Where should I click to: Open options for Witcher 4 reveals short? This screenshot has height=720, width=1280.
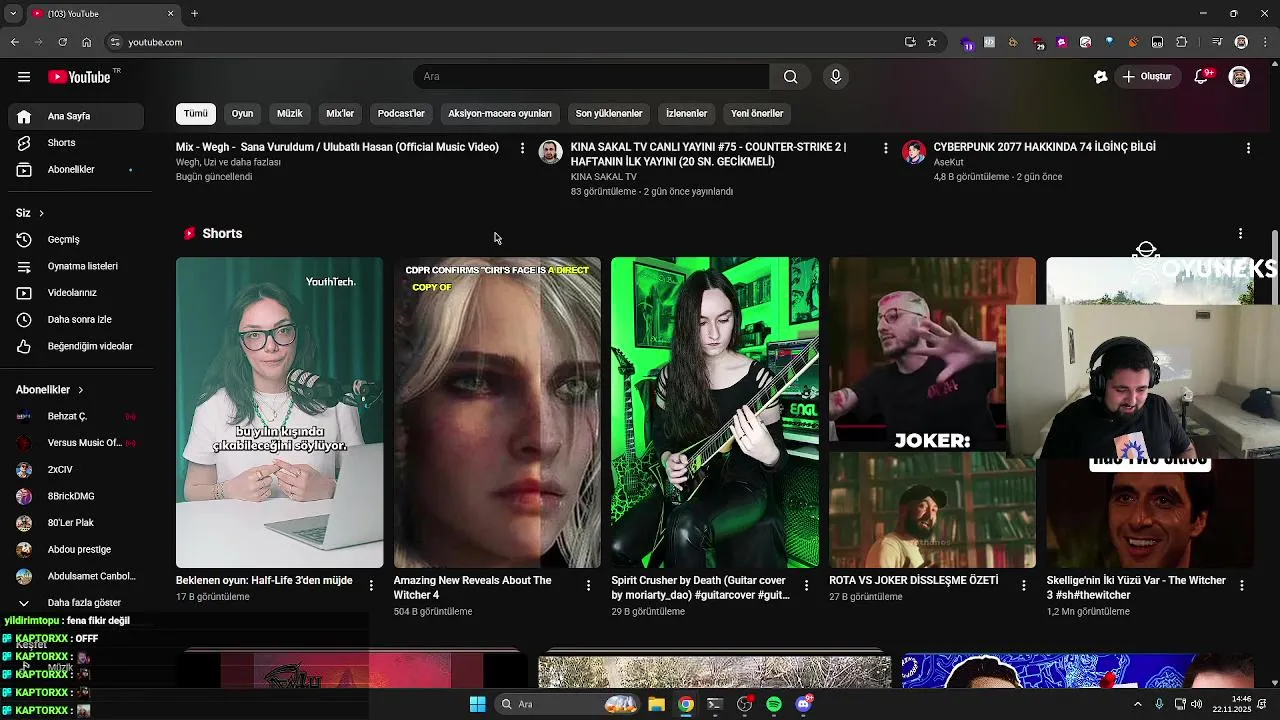[588, 585]
